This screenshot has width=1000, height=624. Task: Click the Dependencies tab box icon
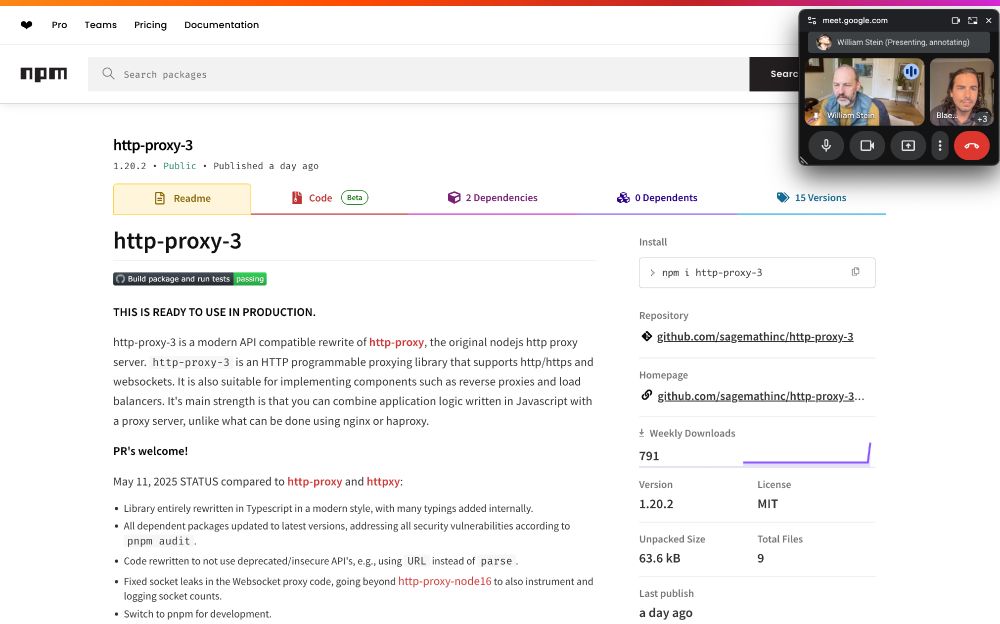point(454,198)
